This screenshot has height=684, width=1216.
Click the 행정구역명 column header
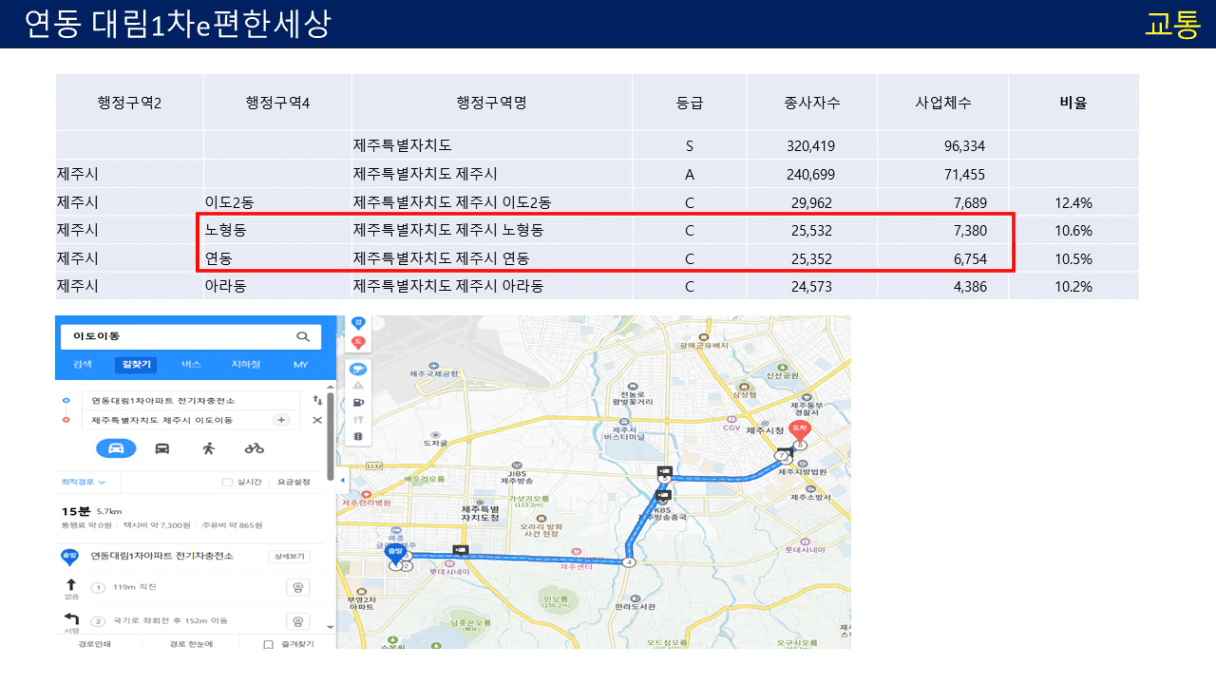pos(492,102)
